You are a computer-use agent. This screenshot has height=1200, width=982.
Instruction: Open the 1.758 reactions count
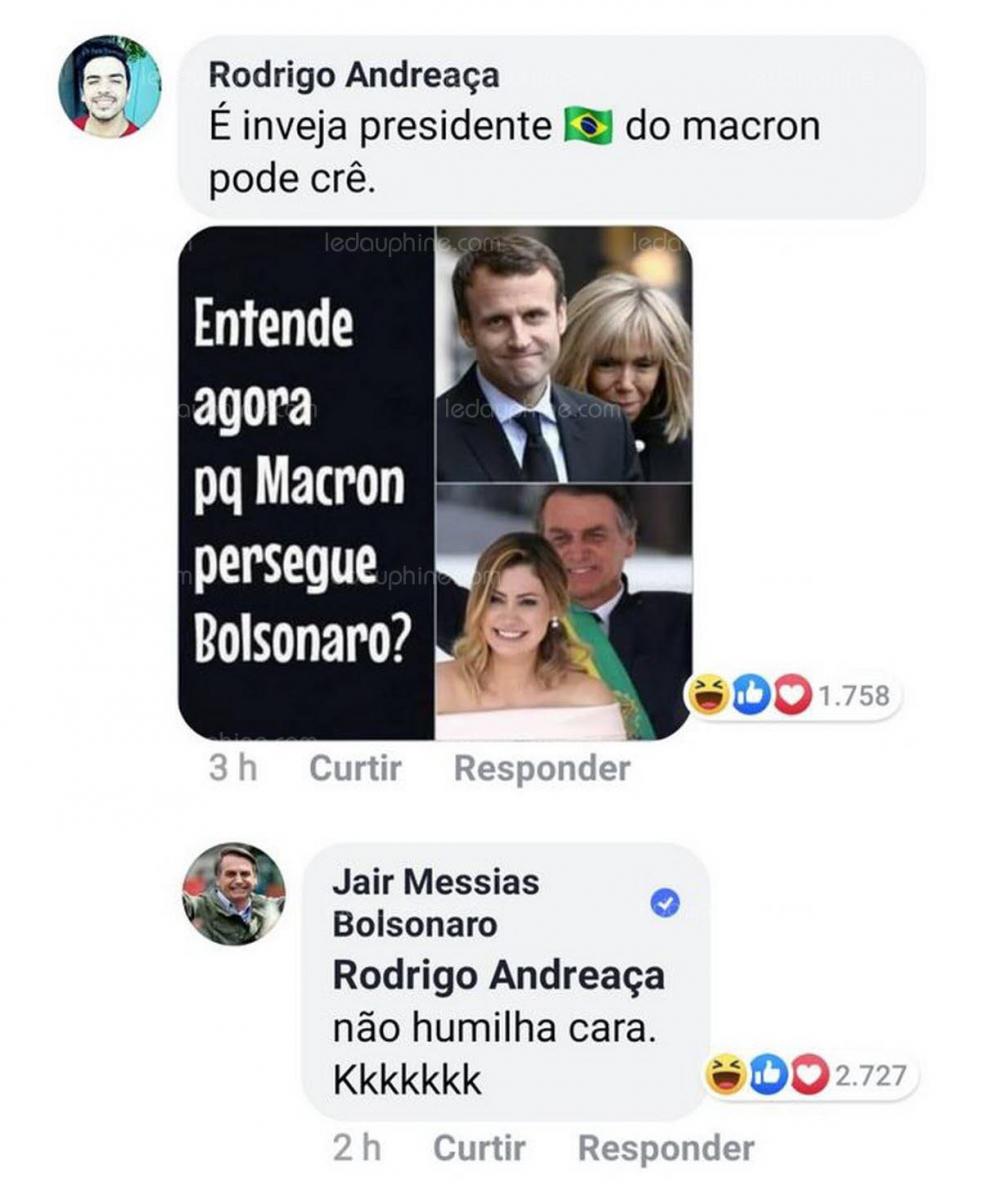(854, 696)
